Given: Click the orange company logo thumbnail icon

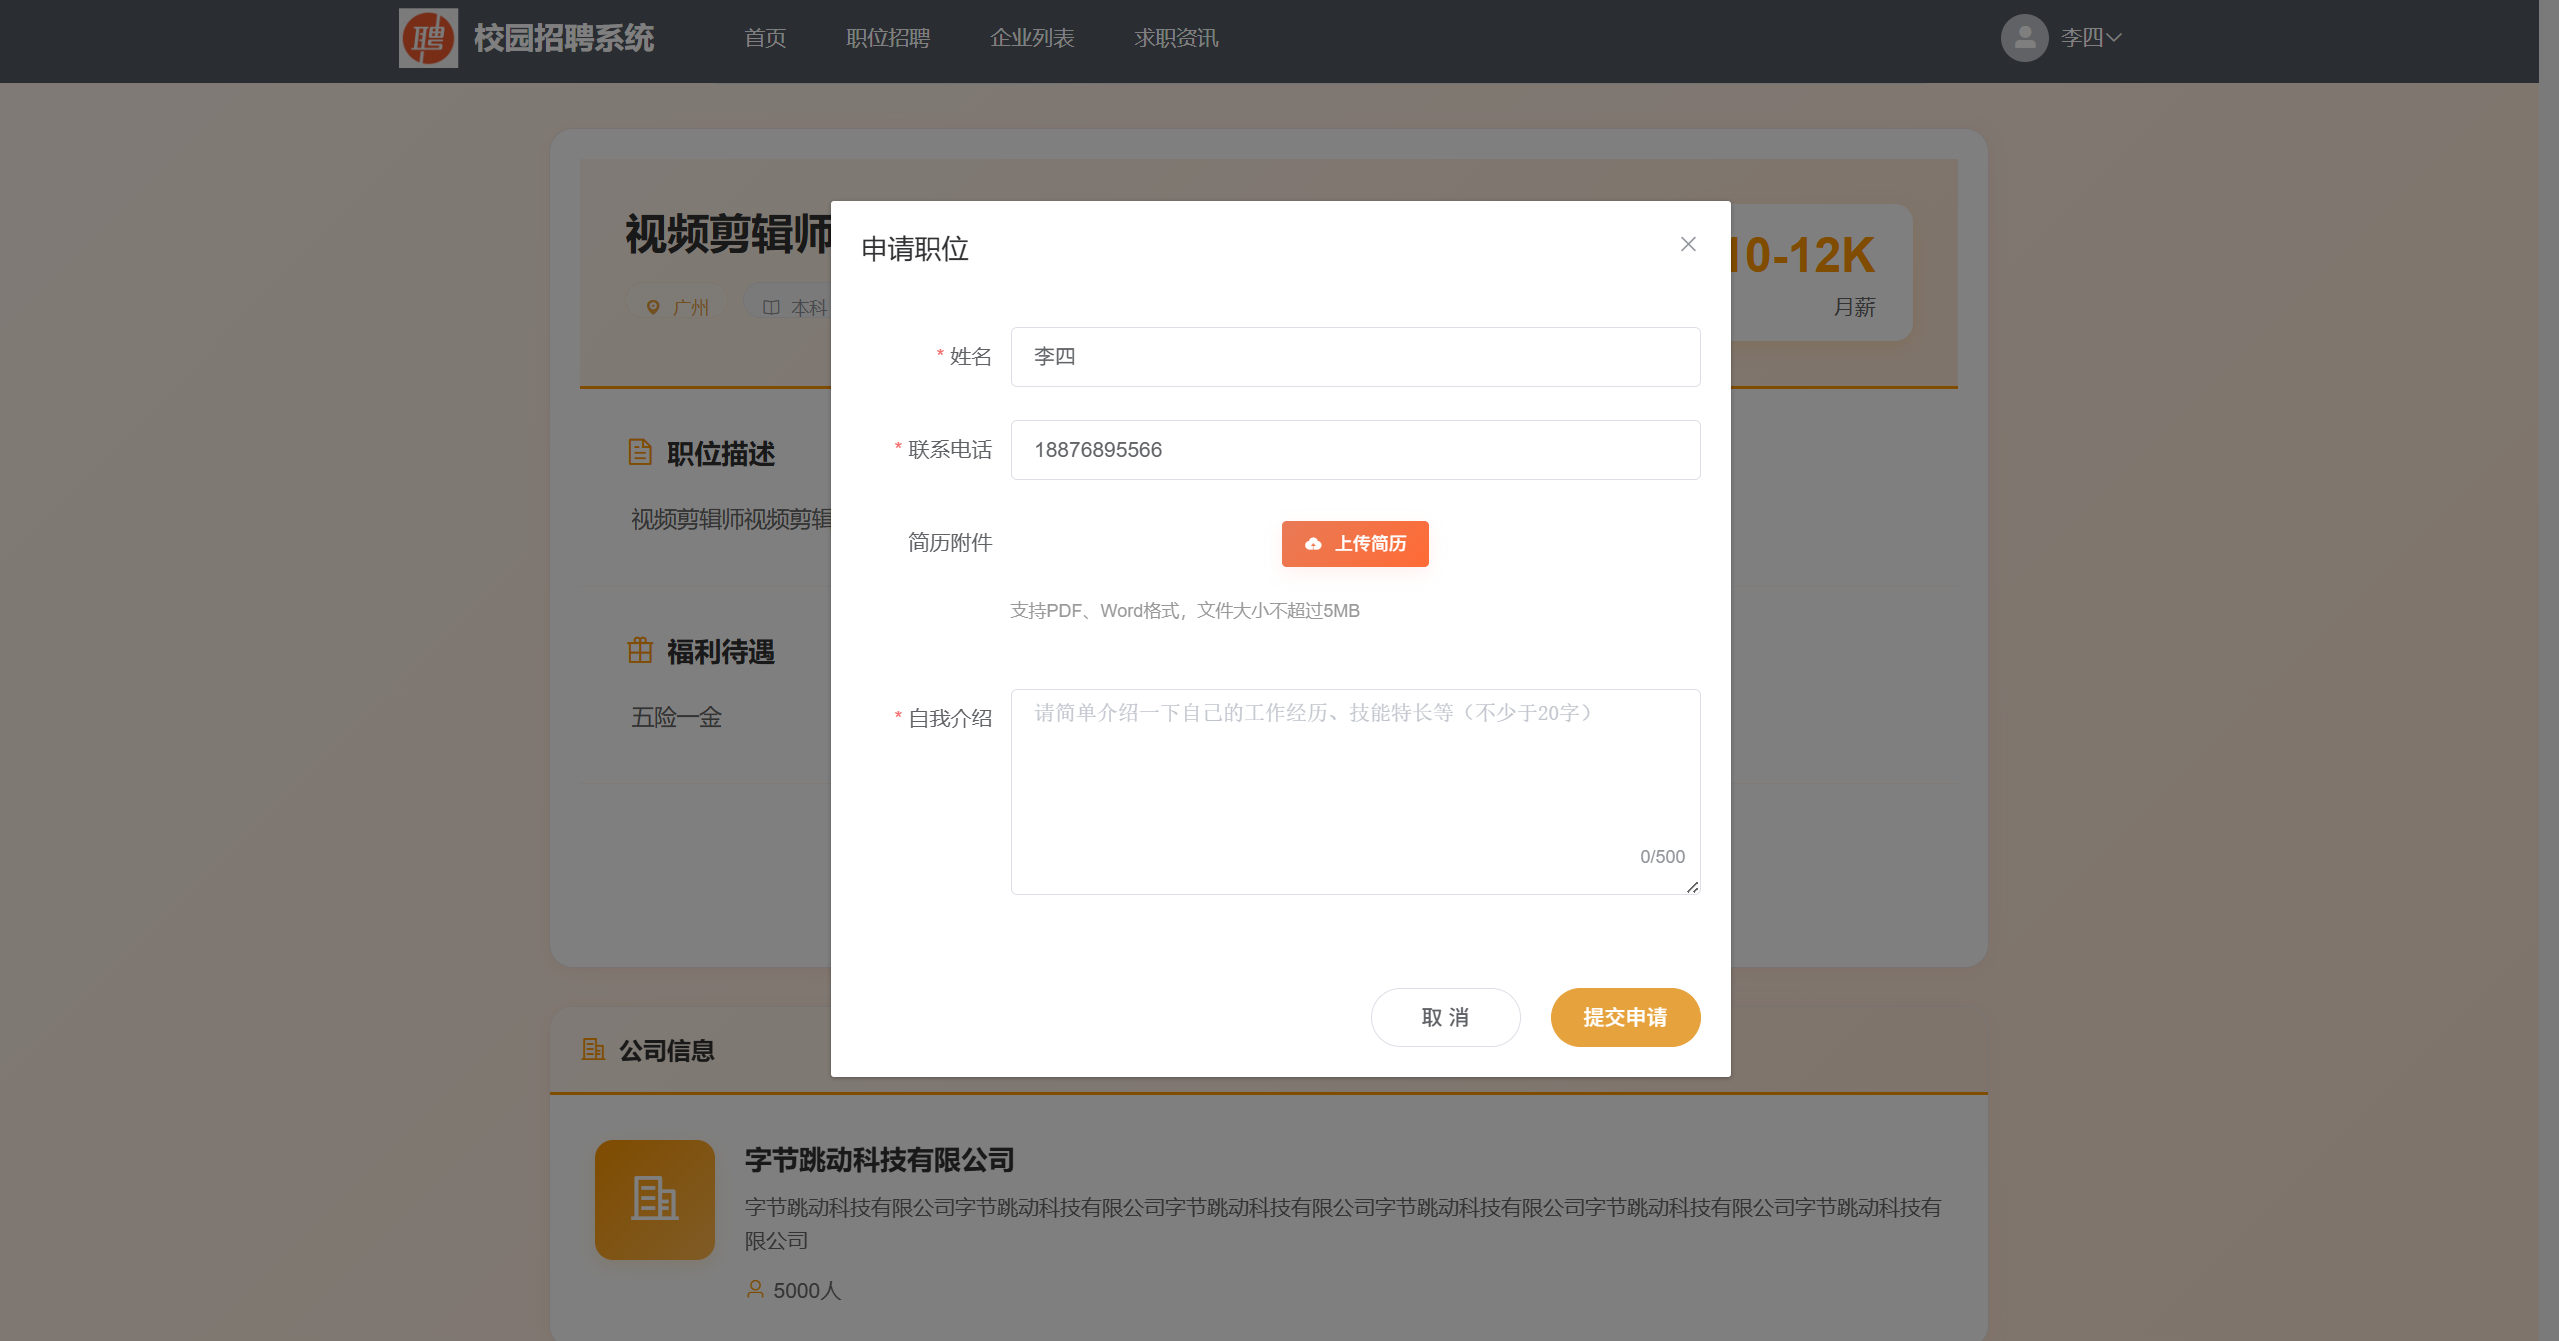Looking at the screenshot, I should coord(654,1199).
